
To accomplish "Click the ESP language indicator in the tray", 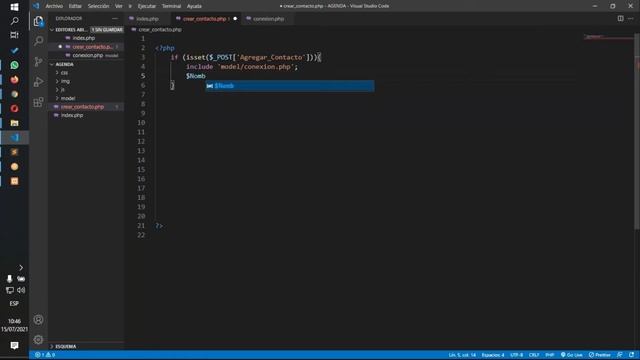I will [x=14, y=304].
